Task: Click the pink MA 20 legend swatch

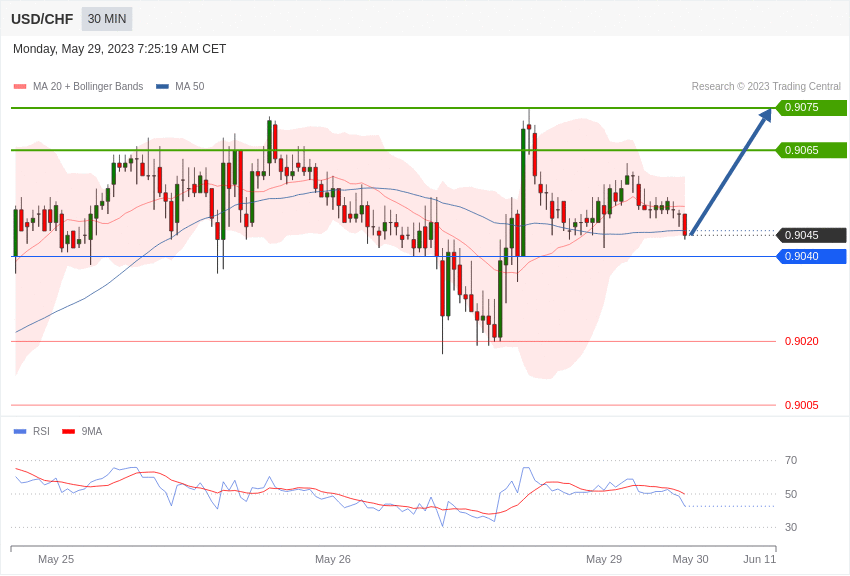Action: click(20, 86)
